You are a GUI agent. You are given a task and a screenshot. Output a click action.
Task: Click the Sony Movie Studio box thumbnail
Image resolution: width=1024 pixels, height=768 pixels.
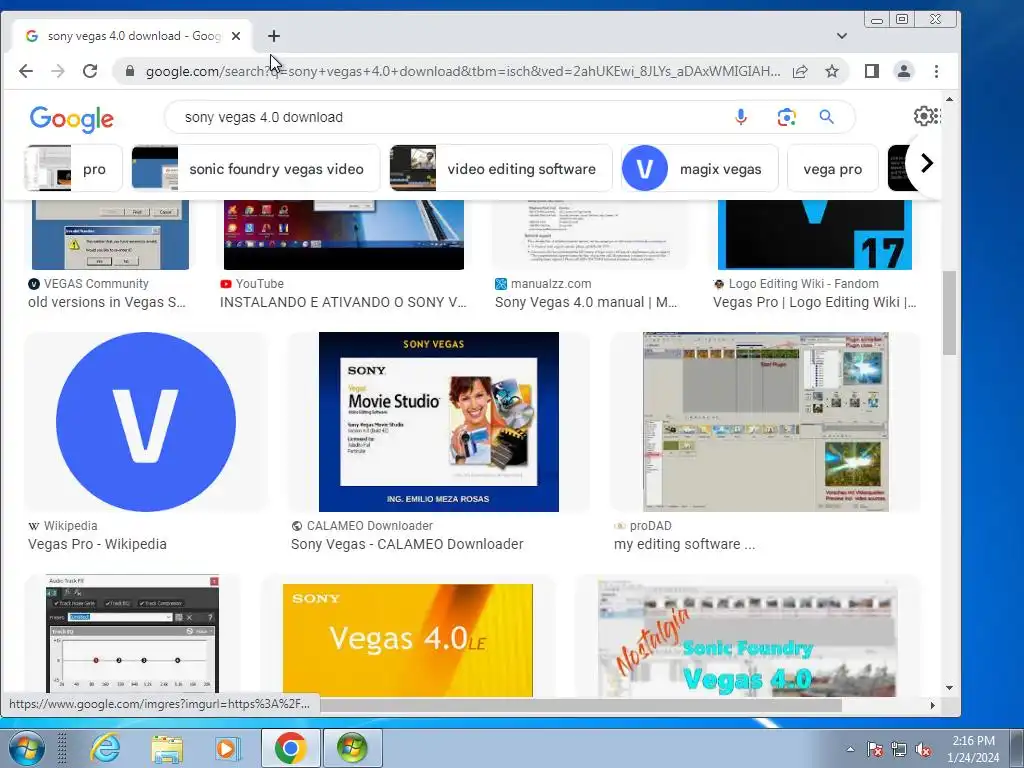pyautogui.click(x=438, y=422)
